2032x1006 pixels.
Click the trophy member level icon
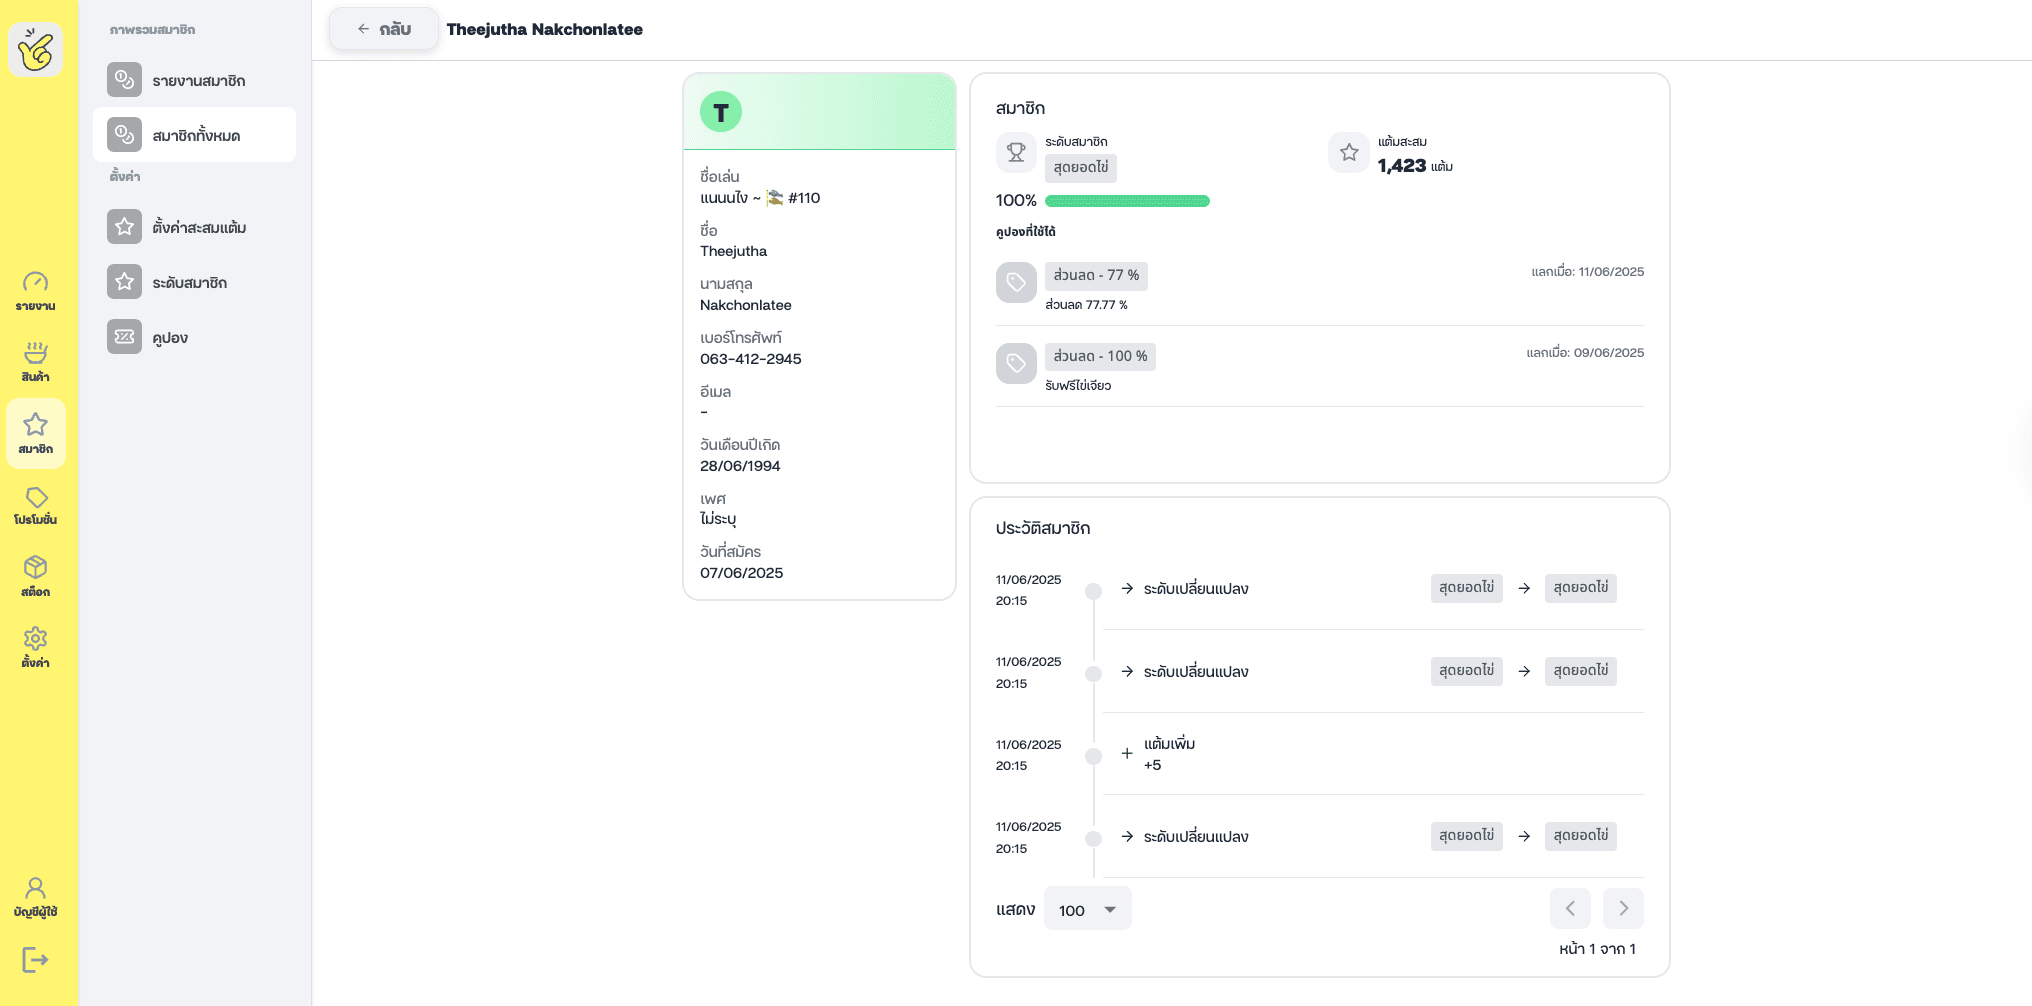(x=1016, y=152)
